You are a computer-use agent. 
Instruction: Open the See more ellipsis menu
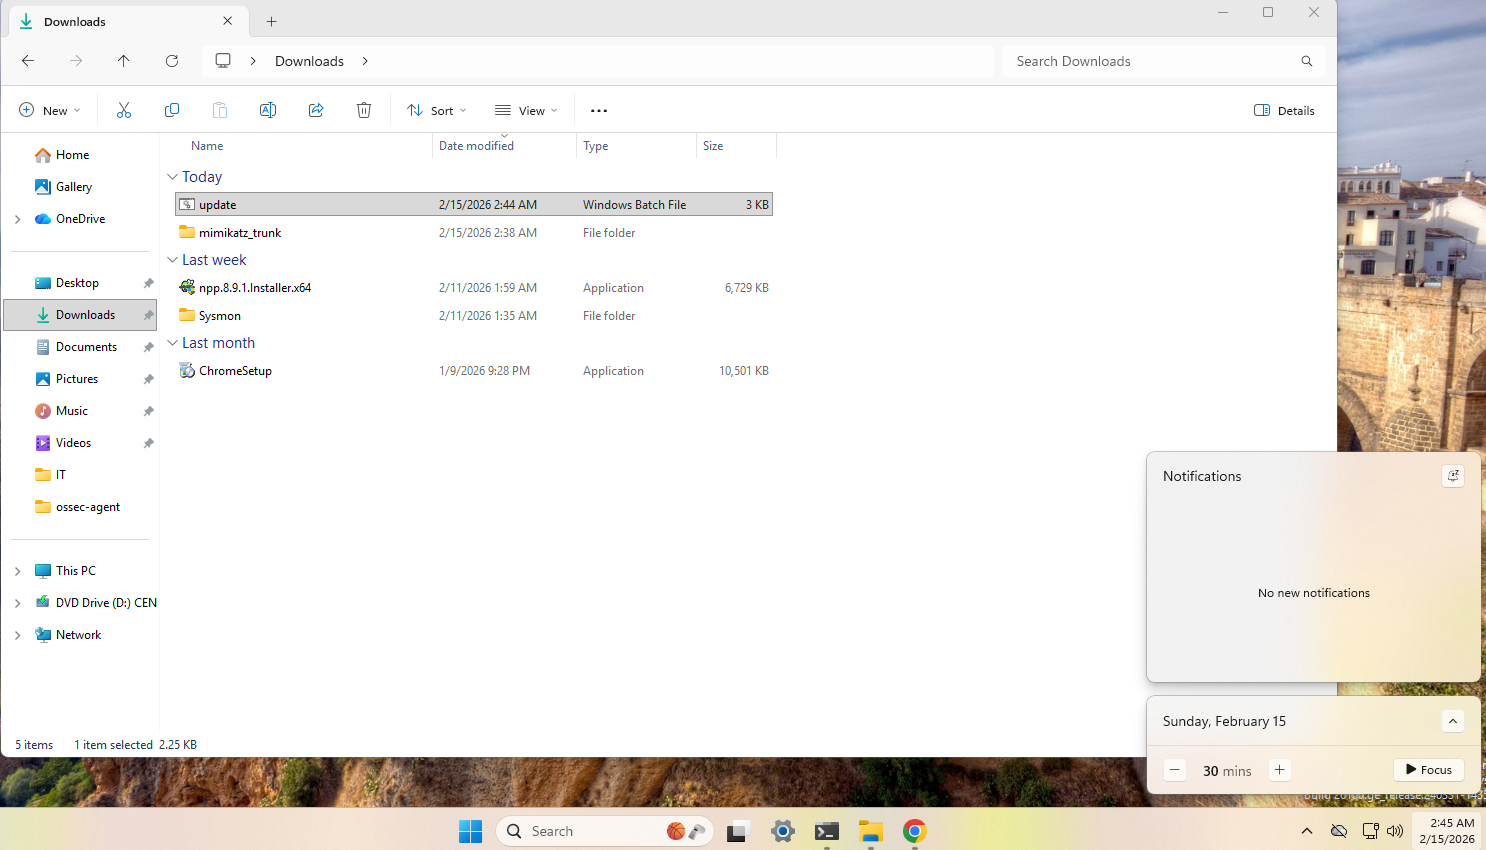coord(599,111)
